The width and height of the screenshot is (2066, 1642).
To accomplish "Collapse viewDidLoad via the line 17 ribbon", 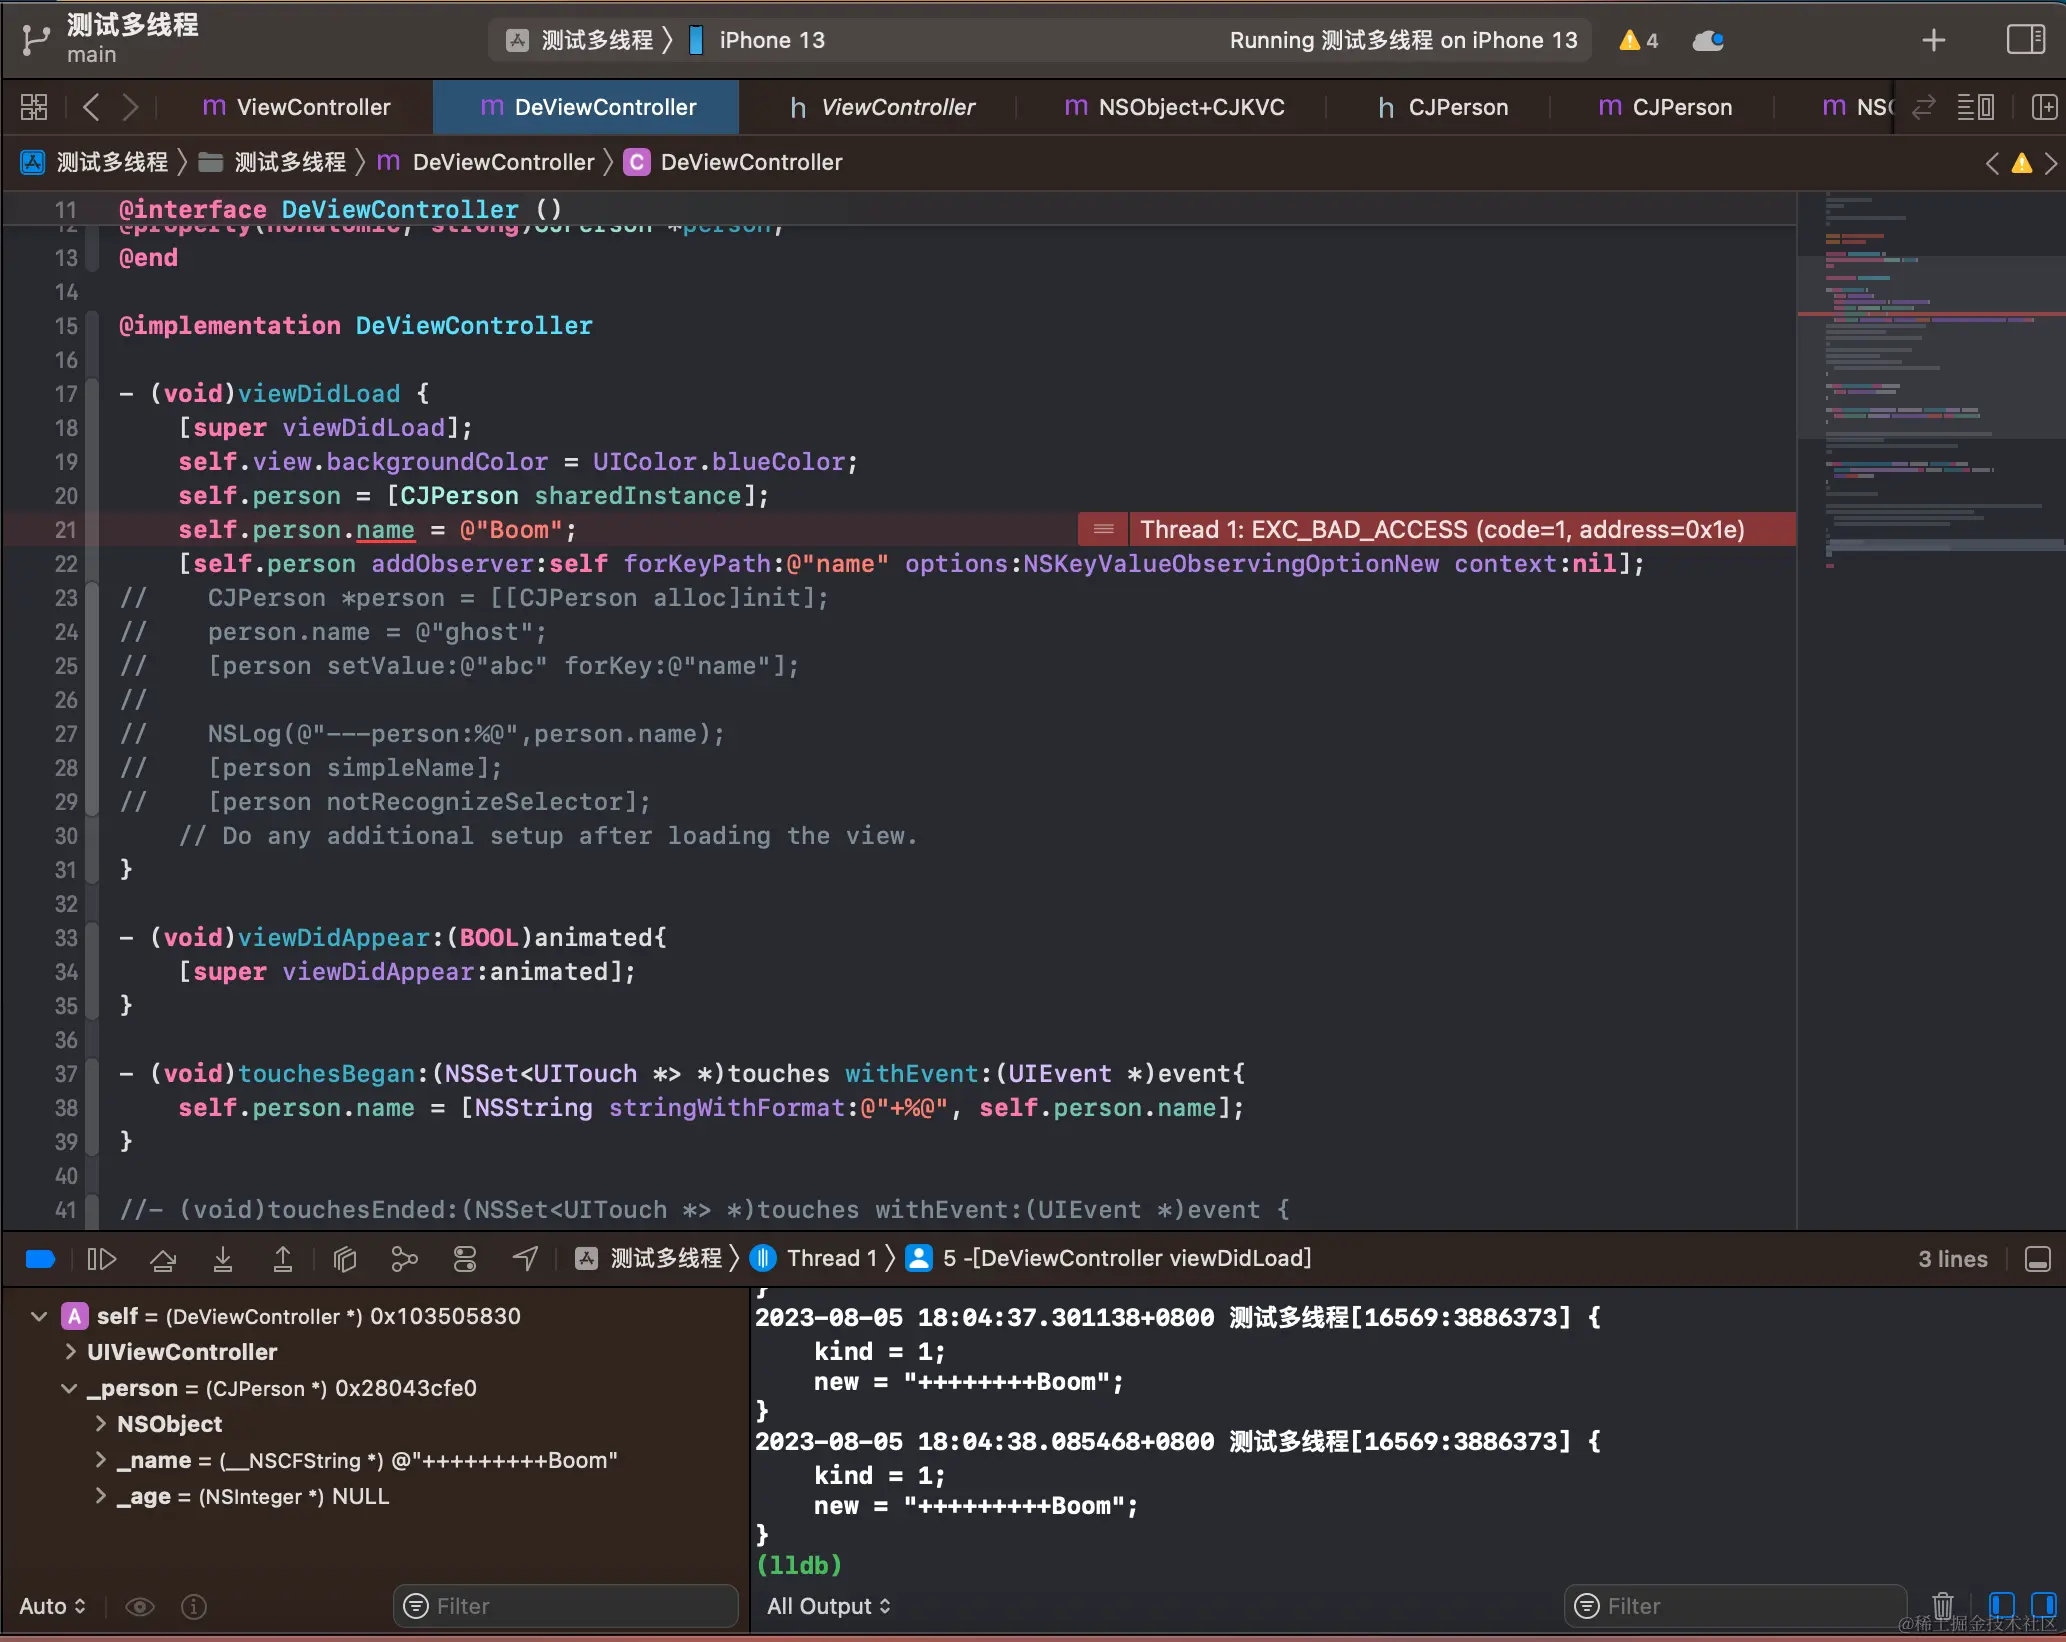I will pyautogui.click(x=92, y=394).
